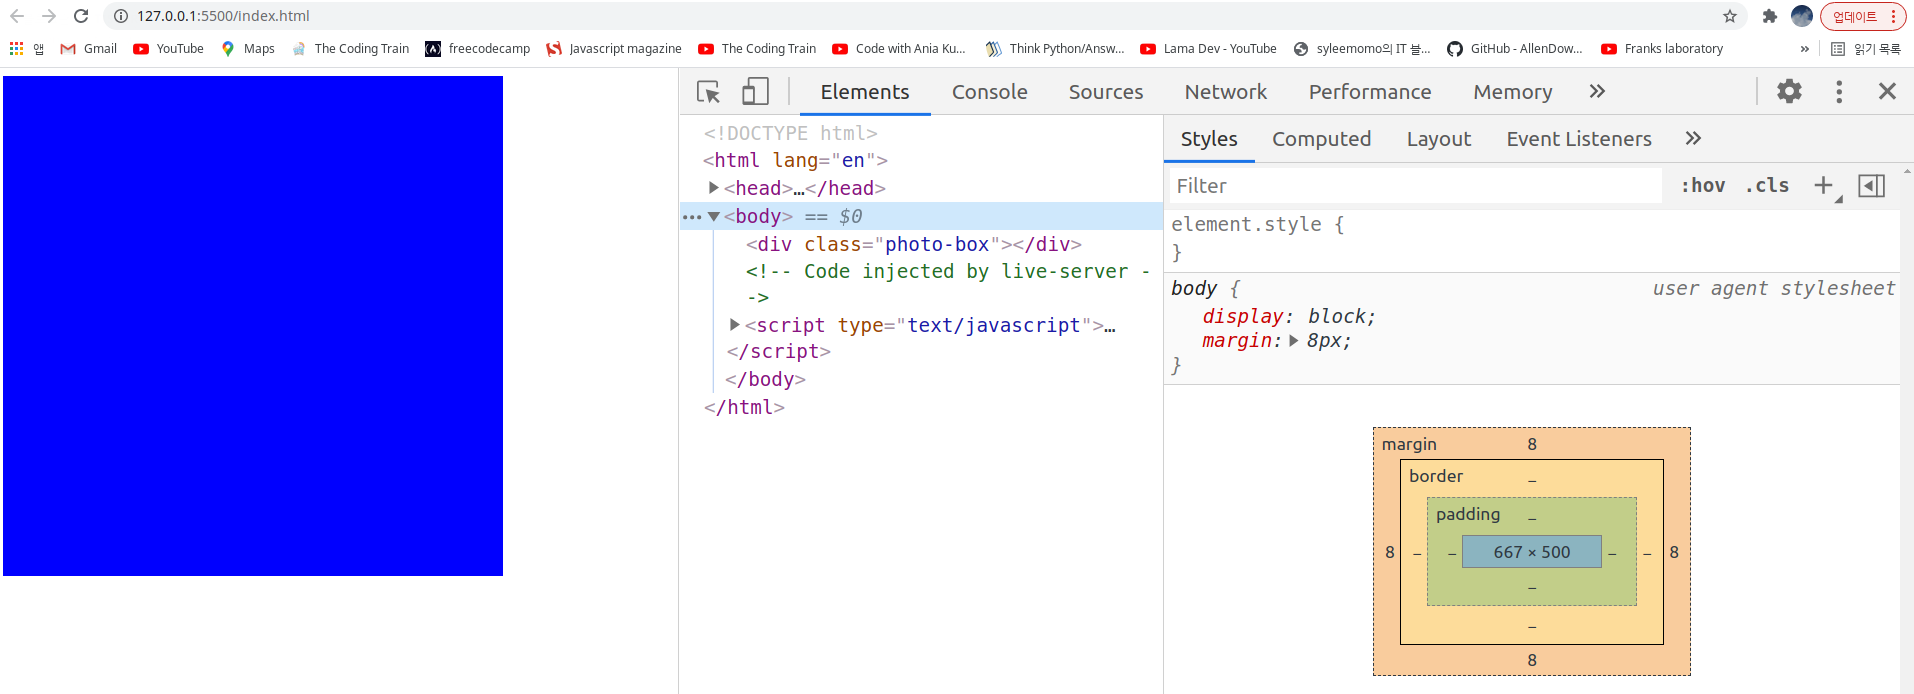Select the photo-box div node
The width and height of the screenshot is (1914, 694).
913,244
